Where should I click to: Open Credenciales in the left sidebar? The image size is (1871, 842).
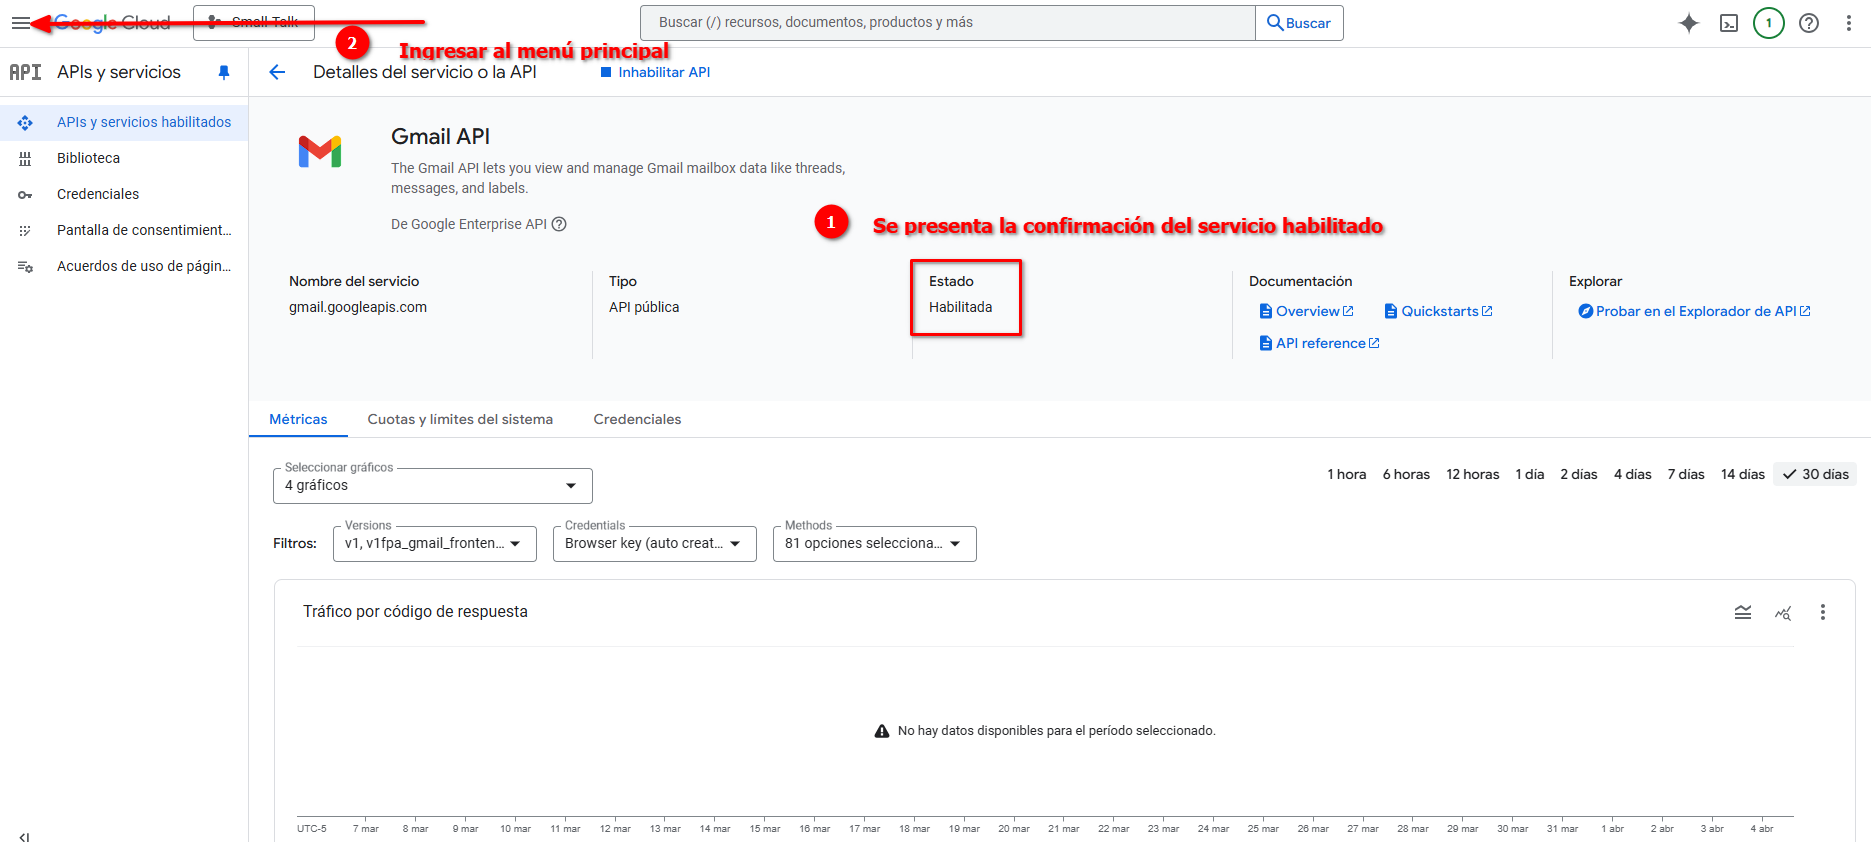[x=98, y=194]
